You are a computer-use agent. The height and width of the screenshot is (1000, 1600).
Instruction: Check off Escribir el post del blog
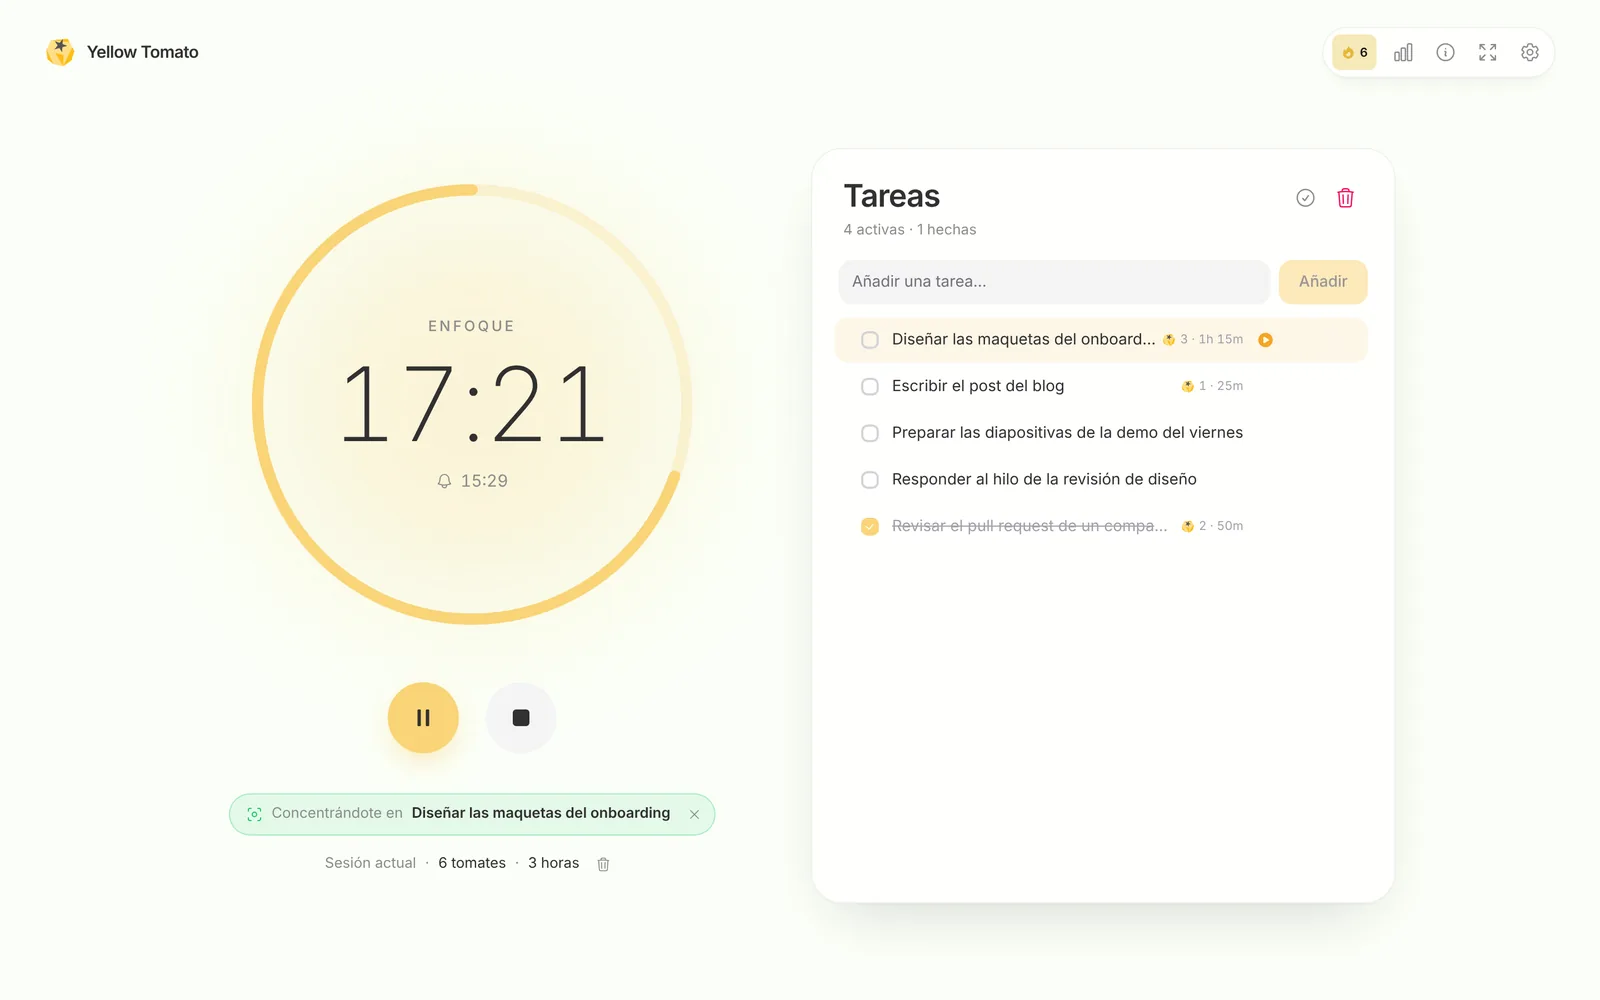(870, 386)
